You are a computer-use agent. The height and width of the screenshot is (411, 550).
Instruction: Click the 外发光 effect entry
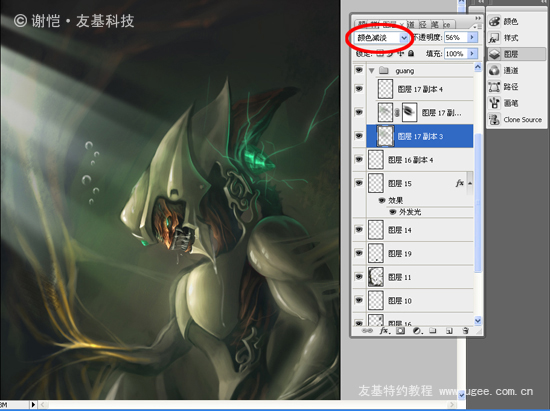point(410,212)
